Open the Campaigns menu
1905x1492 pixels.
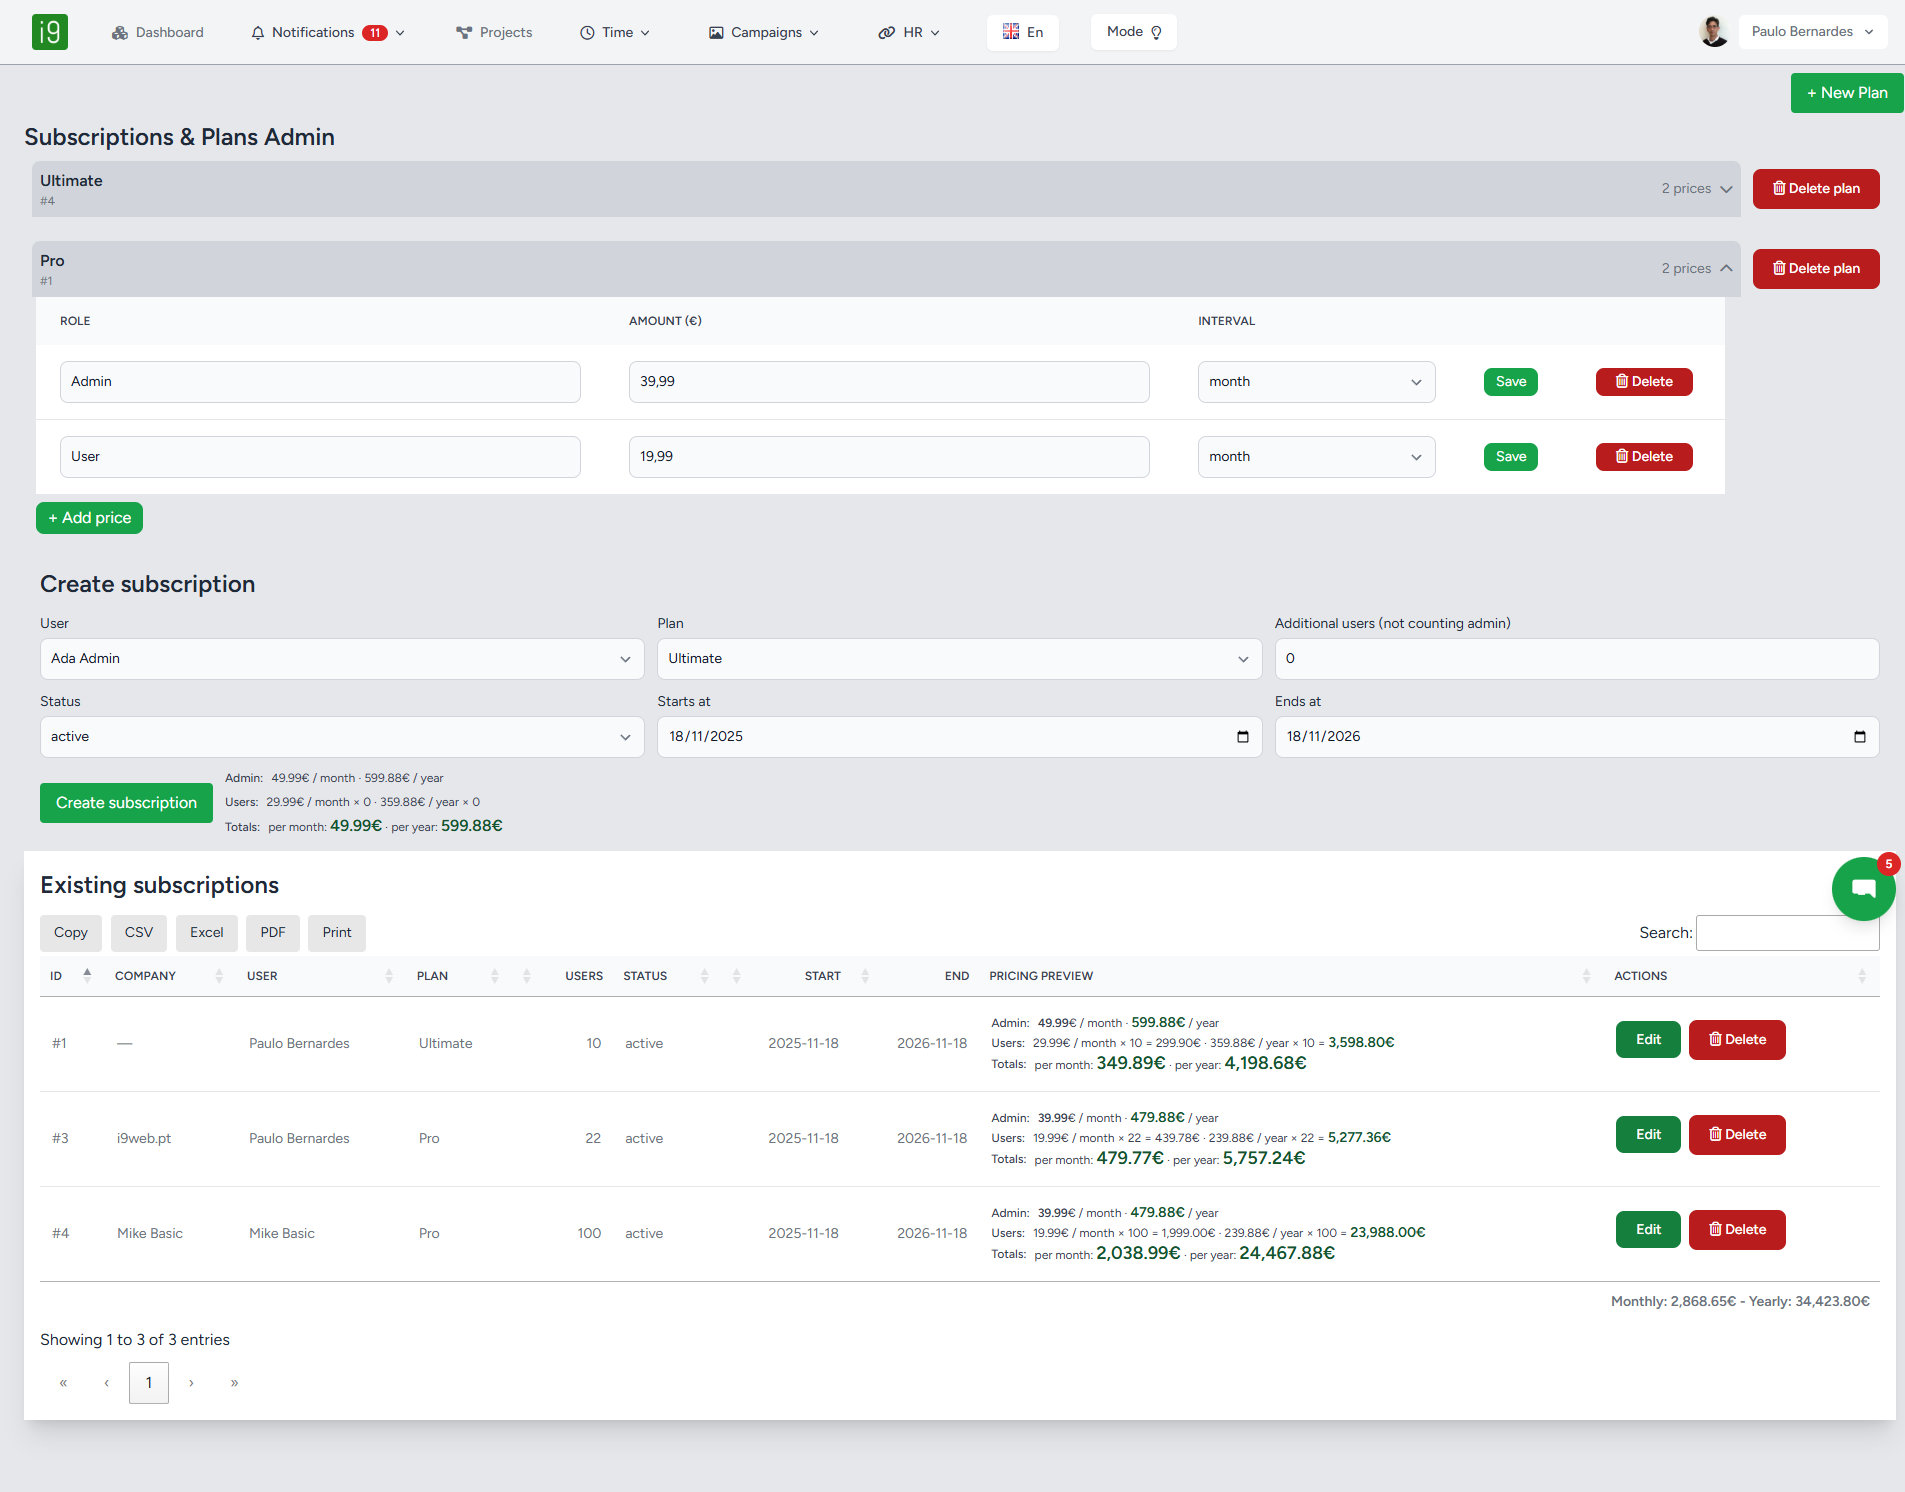coord(765,33)
